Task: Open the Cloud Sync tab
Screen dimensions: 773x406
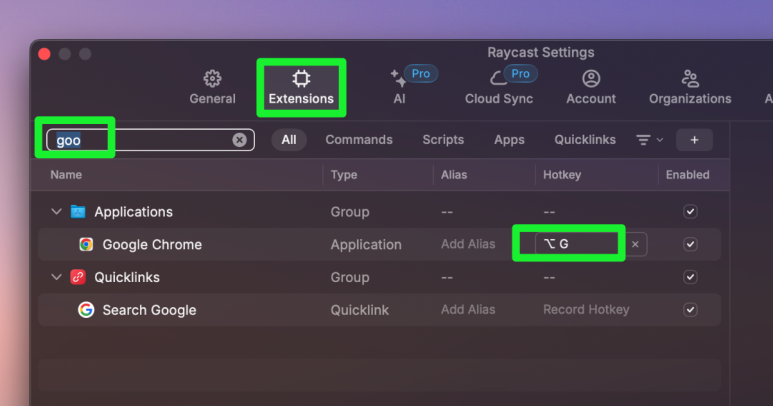Action: pyautogui.click(x=499, y=87)
